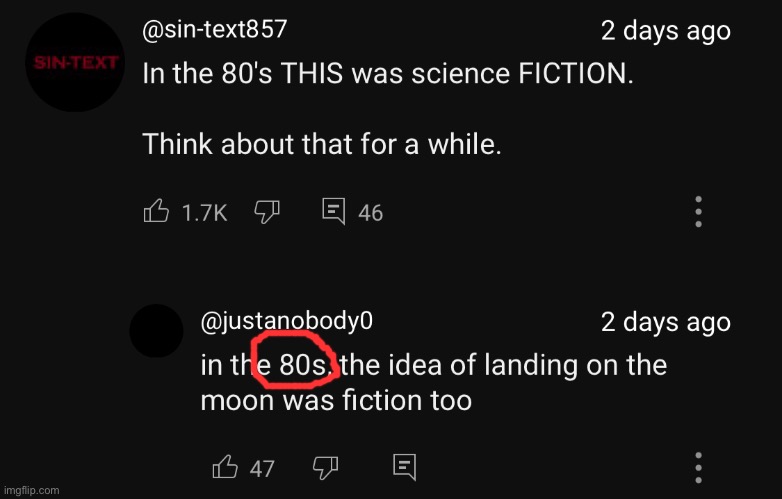The image size is (782, 499).
Task: Click reply's '2 days ago' timestamp
Action: 665,322
